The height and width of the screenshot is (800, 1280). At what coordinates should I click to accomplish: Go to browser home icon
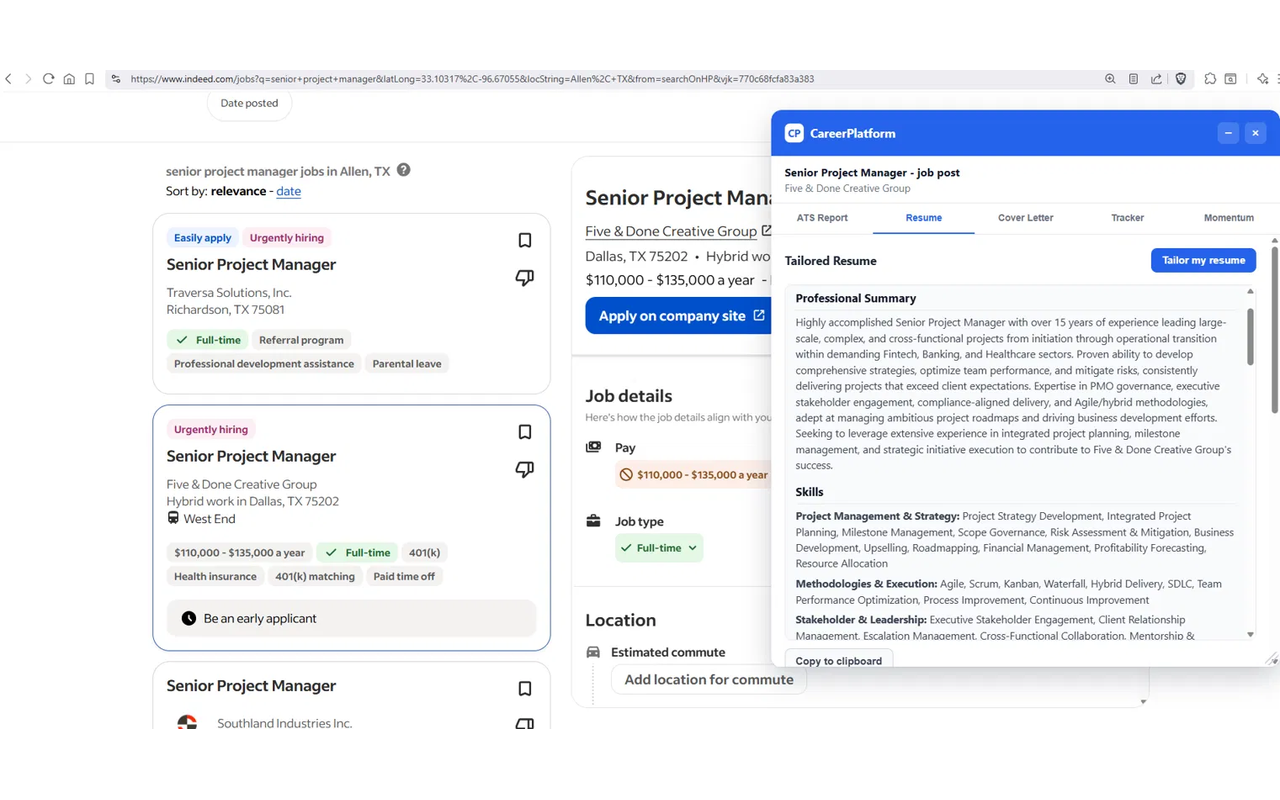69,79
